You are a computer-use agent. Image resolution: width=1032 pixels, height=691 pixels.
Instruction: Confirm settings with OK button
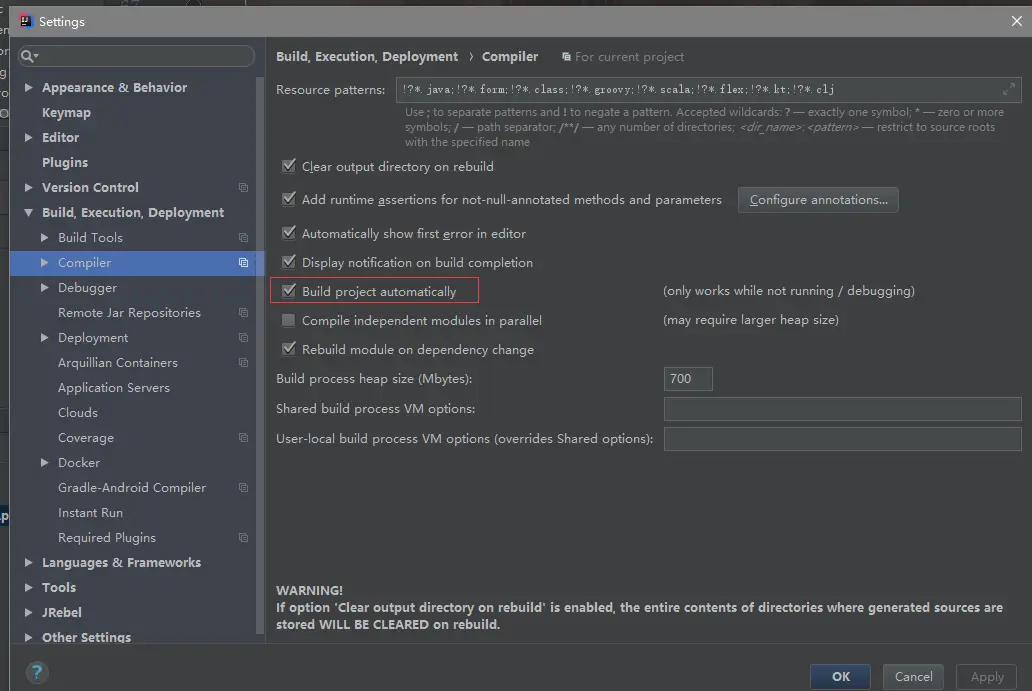840,677
